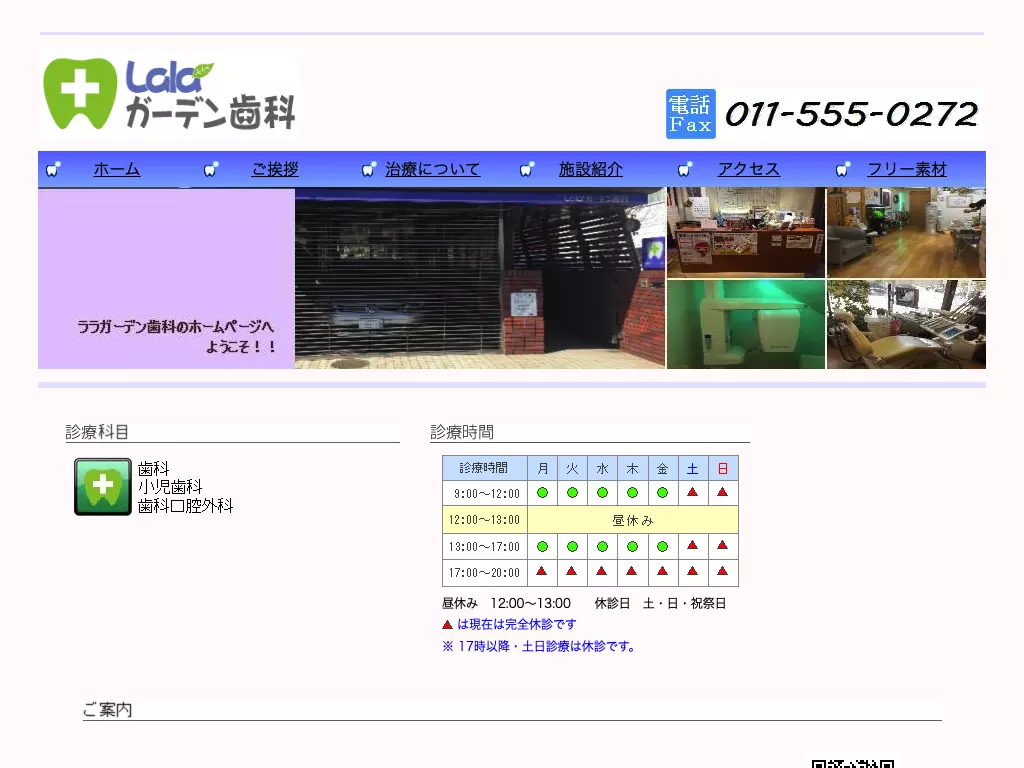Image resolution: width=1024 pixels, height=768 pixels.
Task: Click green tooth icon under 診療科目
Action: click(103, 487)
